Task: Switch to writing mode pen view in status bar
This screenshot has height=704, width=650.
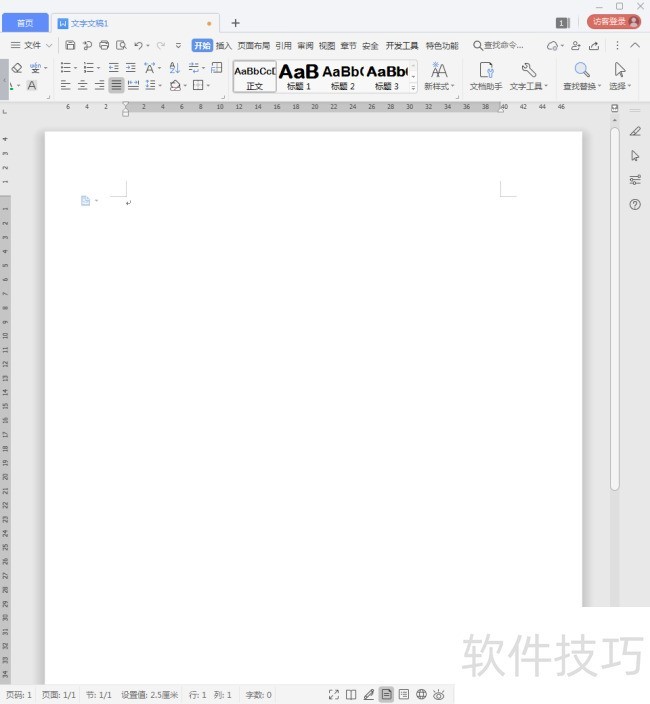Action: 369,695
